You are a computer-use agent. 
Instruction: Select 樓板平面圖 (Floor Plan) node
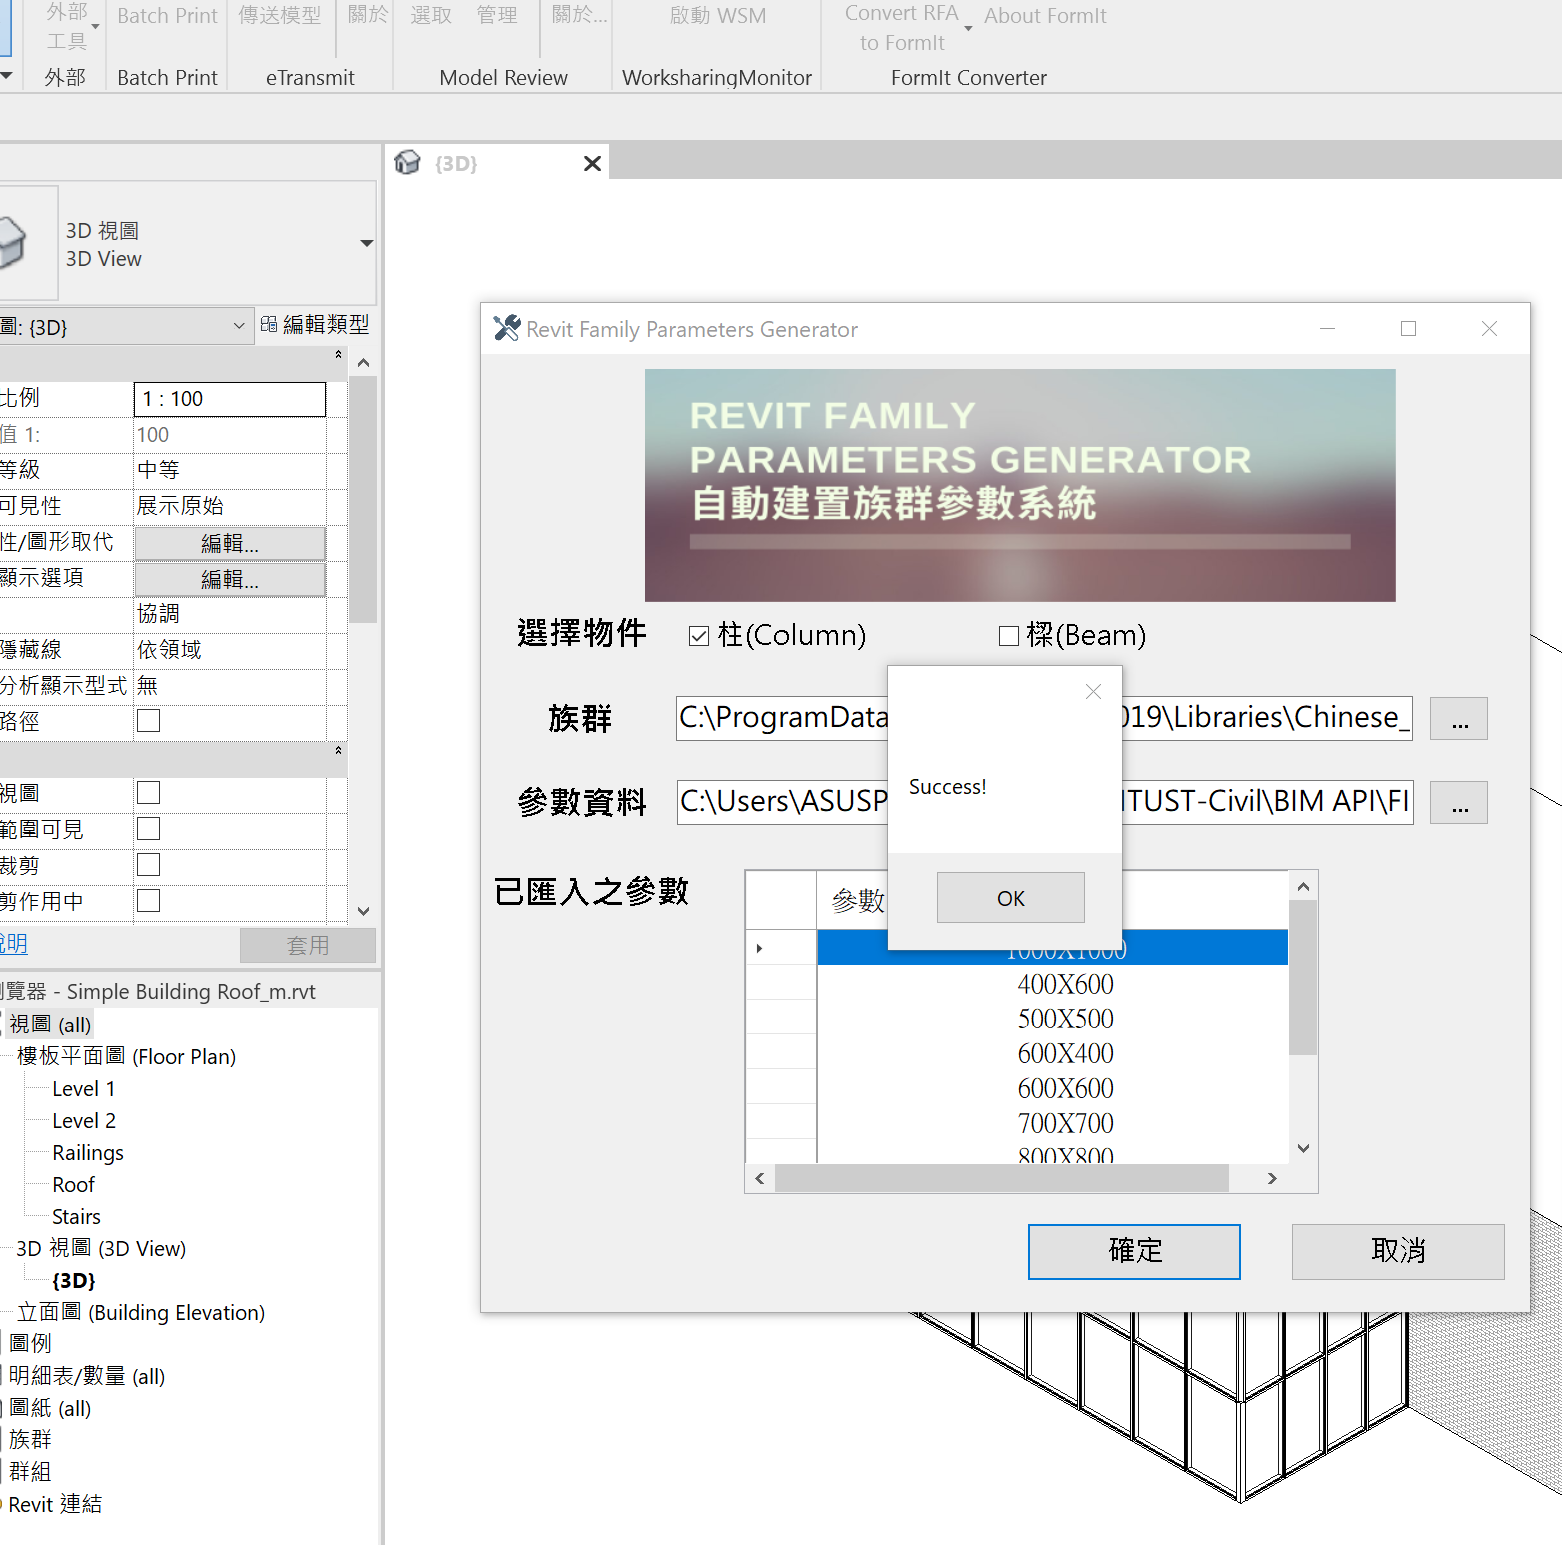[x=126, y=1056]
